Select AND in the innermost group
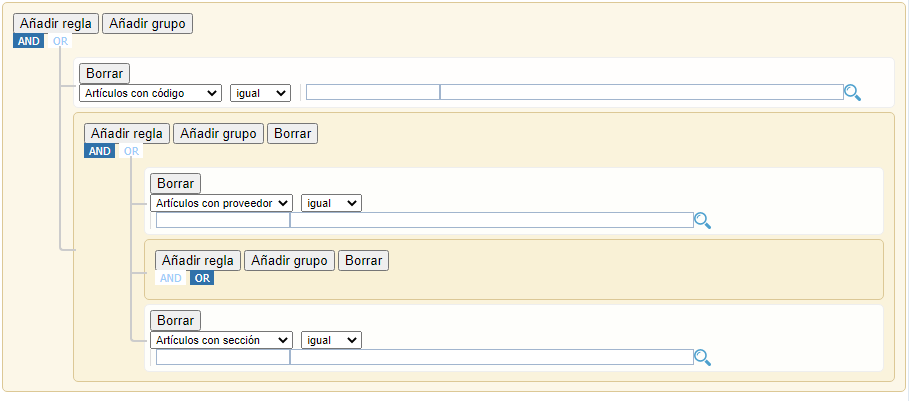Image resolution: width=911 pixels, height=401 pixels. pos(171,279)
